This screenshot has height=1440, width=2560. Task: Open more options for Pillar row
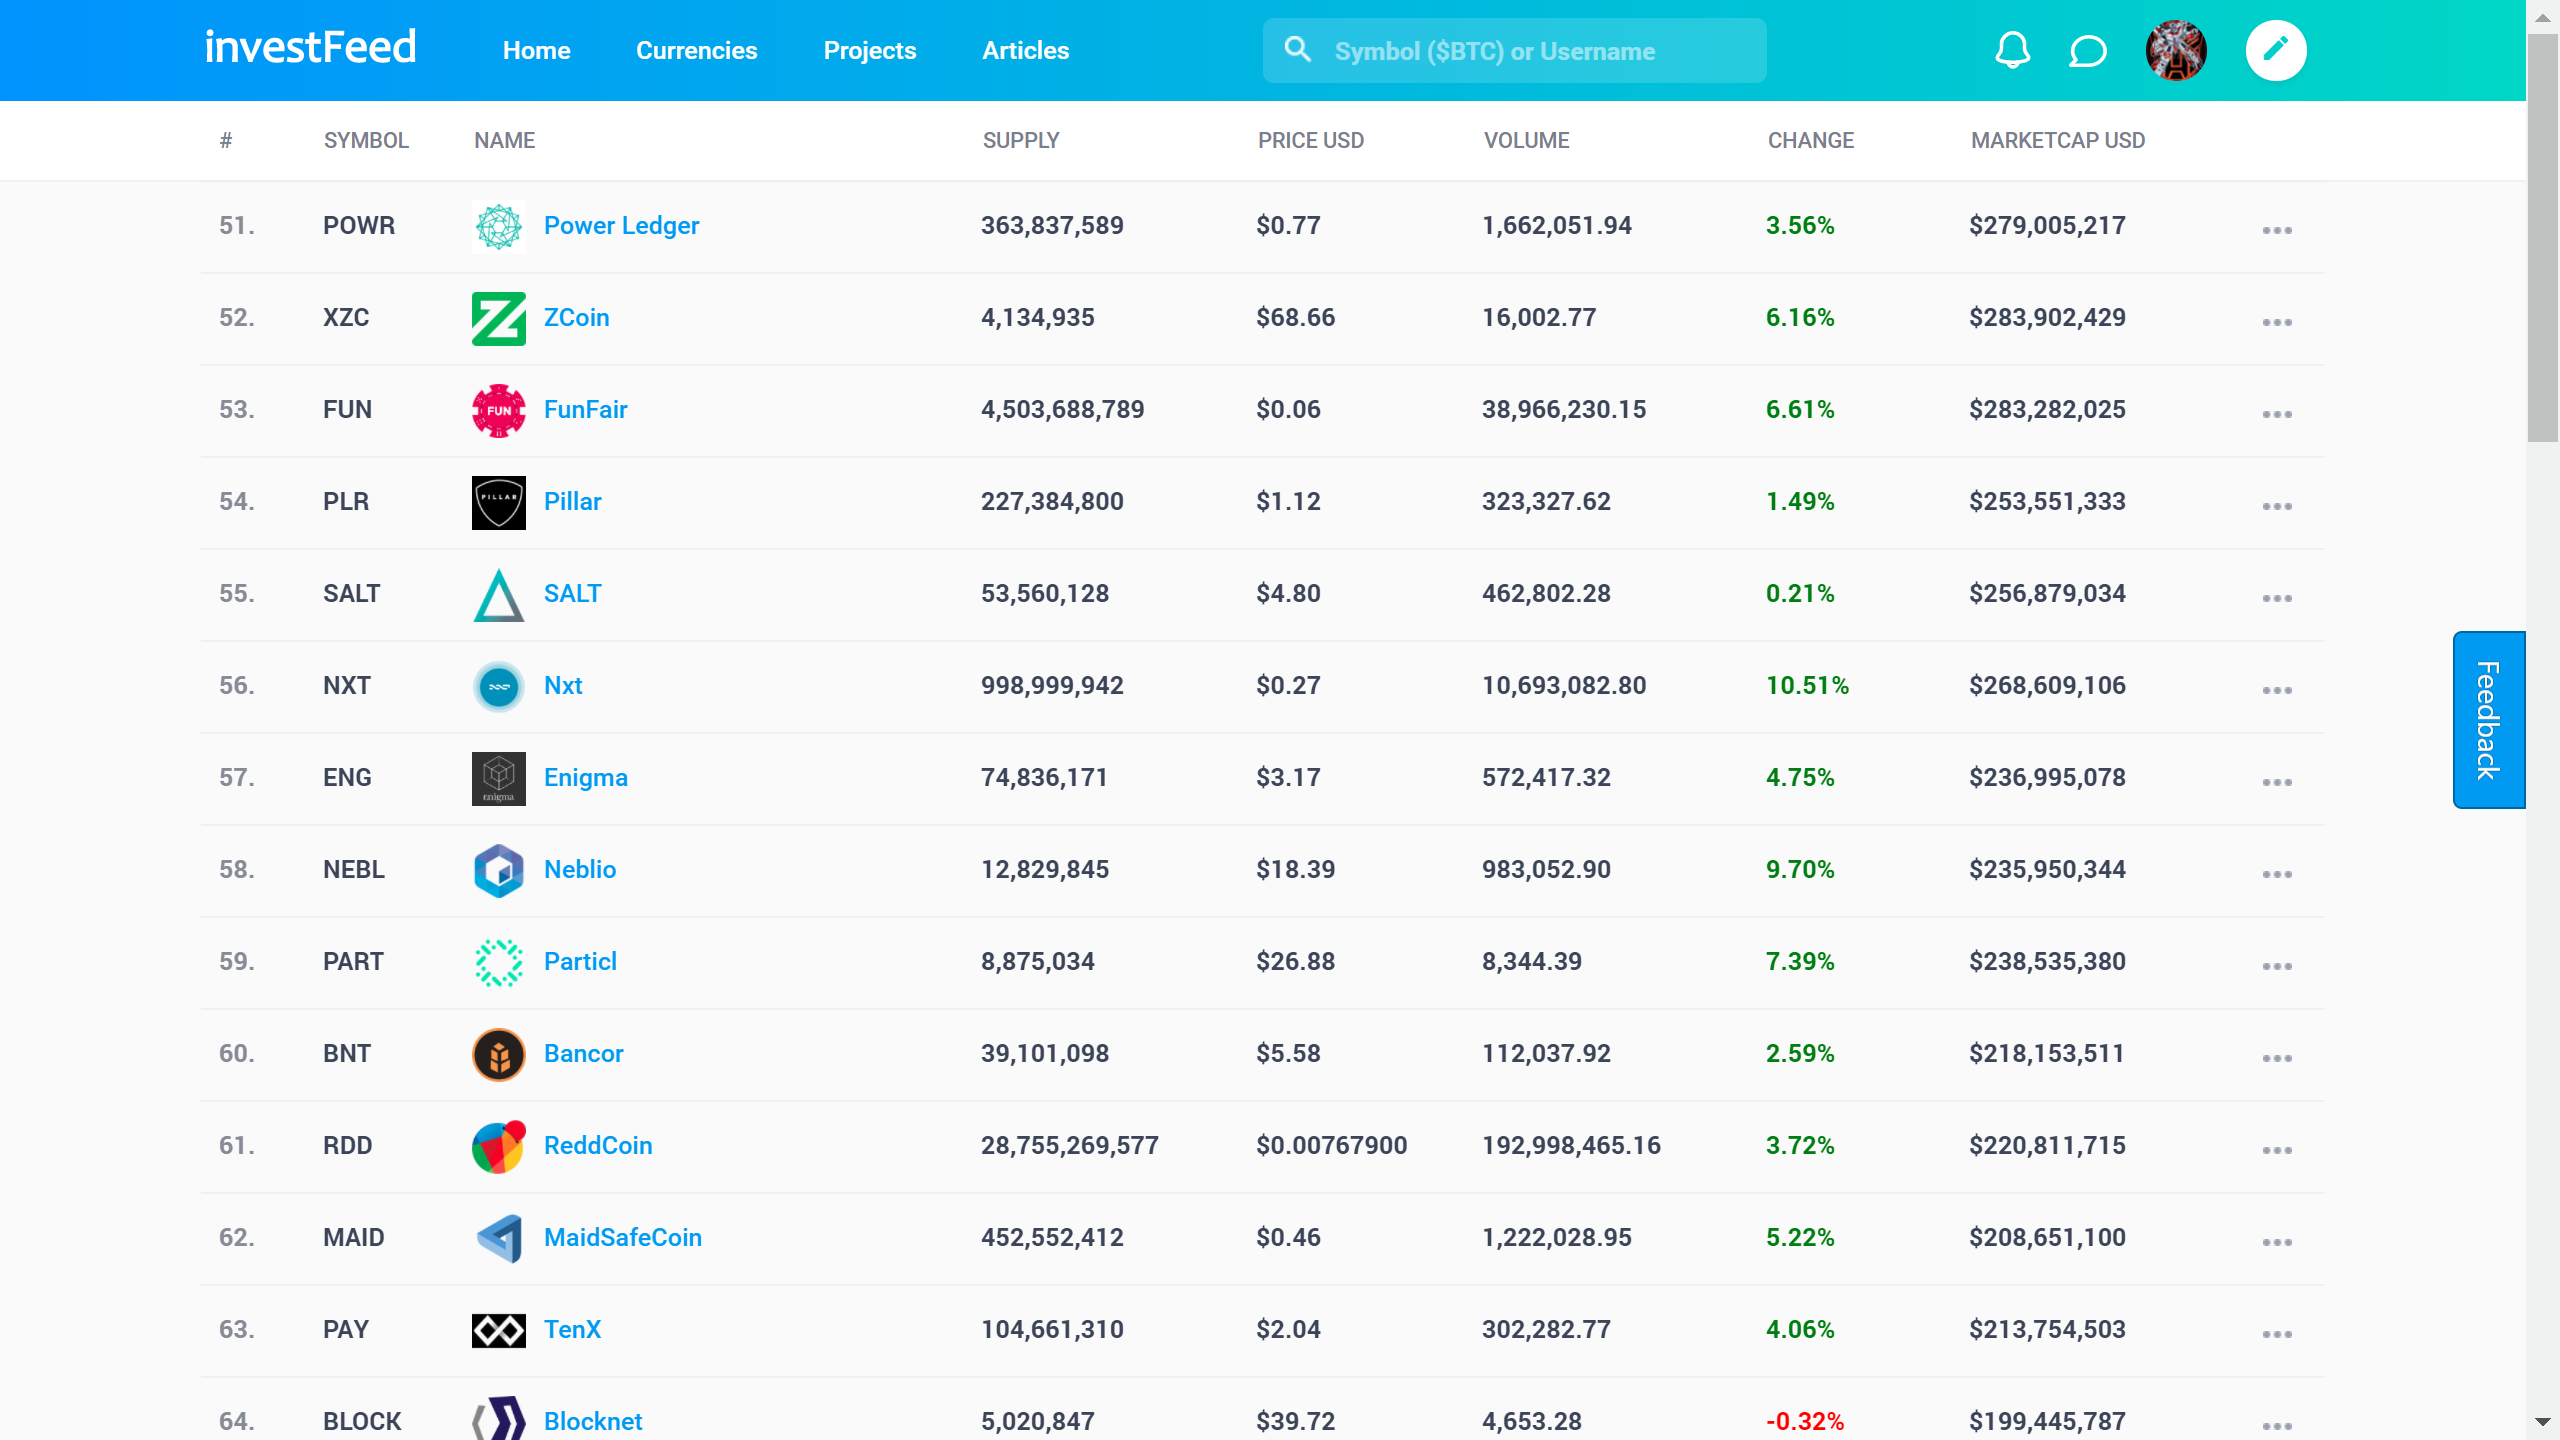coord(2276,506)
